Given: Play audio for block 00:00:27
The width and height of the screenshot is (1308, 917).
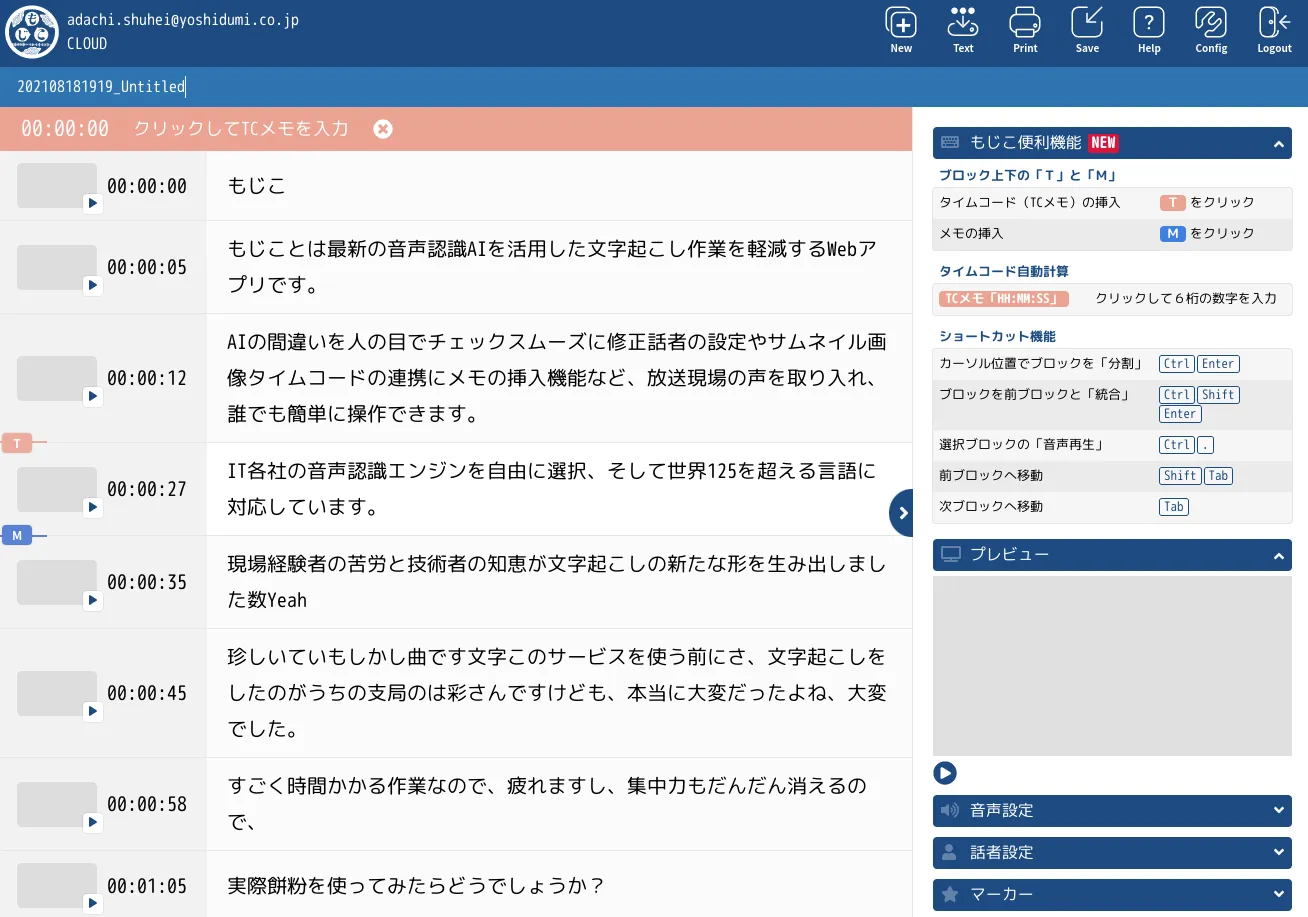Looking at the screenshot, I should tap(92, 507).
